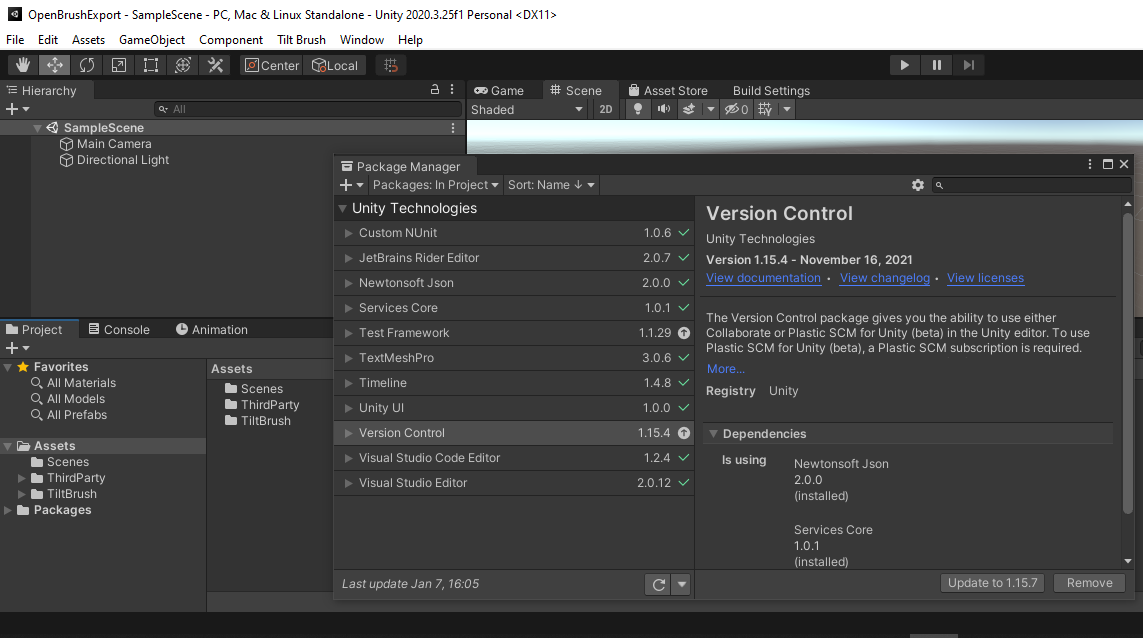This screenshot has height=638, width=1143.
Task: Open the Hierarchy create plus dropdown
Action: (x=17, y=109)
